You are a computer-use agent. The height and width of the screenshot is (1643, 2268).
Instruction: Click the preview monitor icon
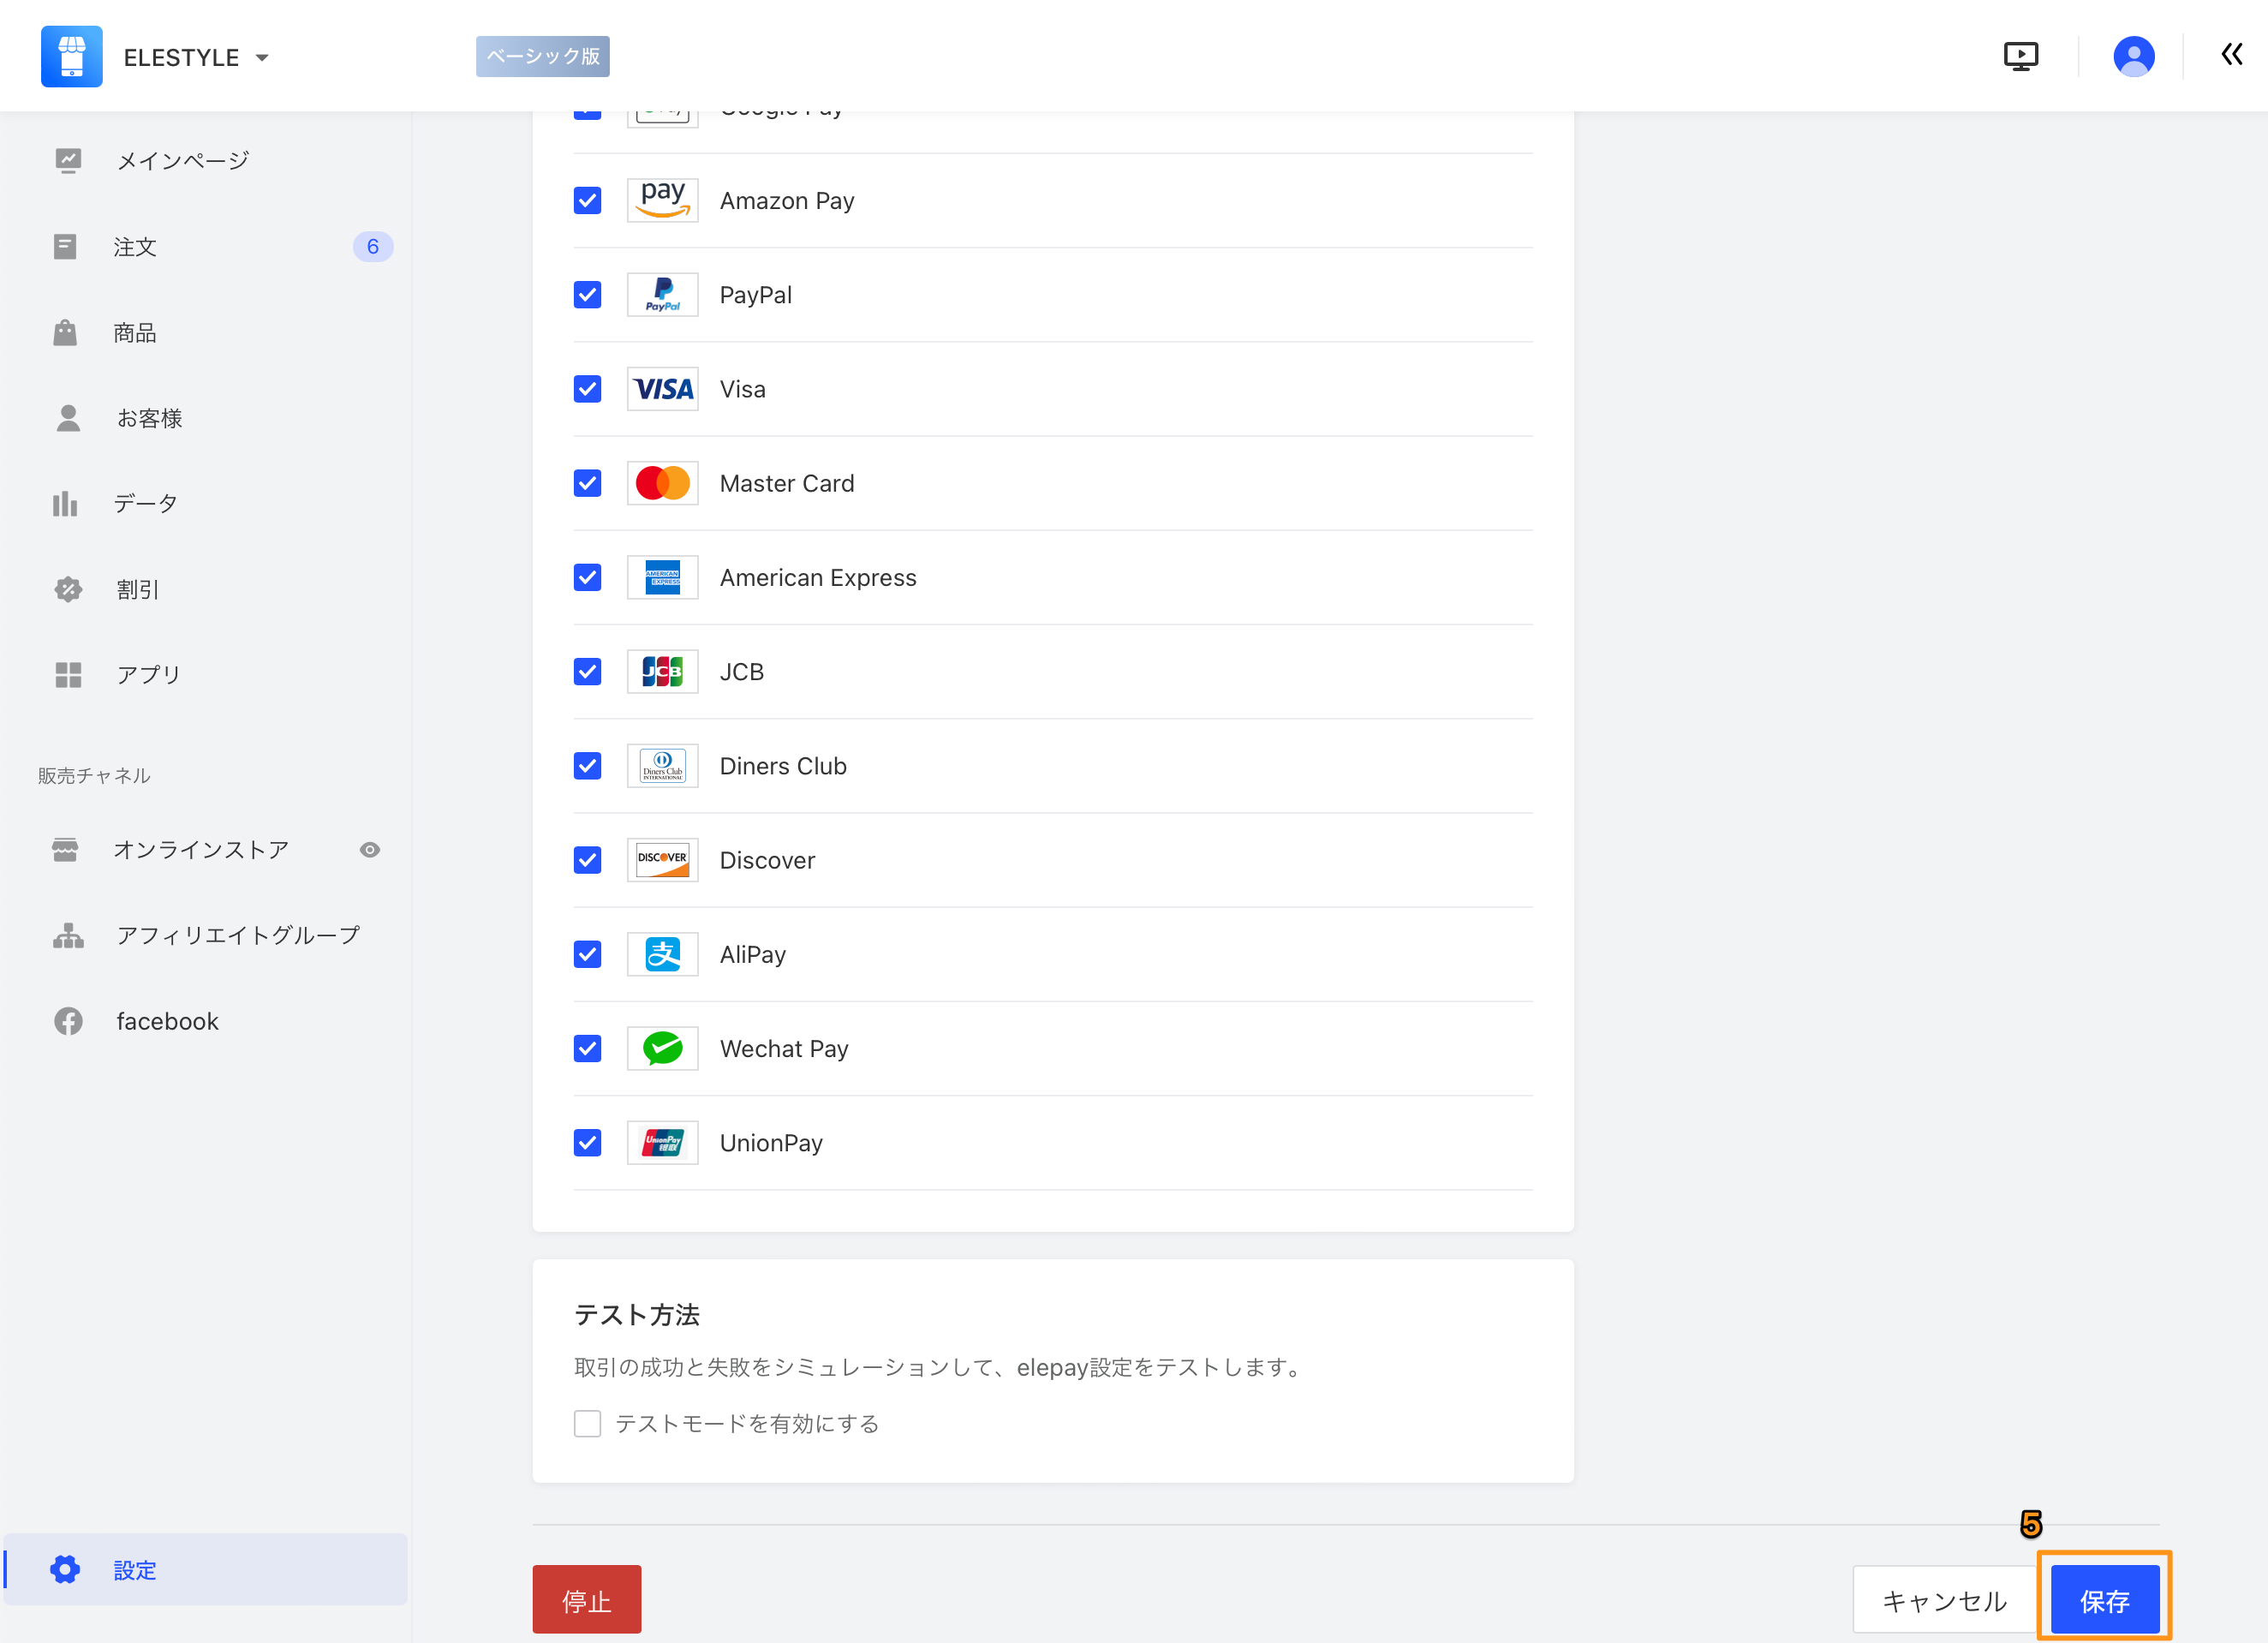coord(2020,56)
